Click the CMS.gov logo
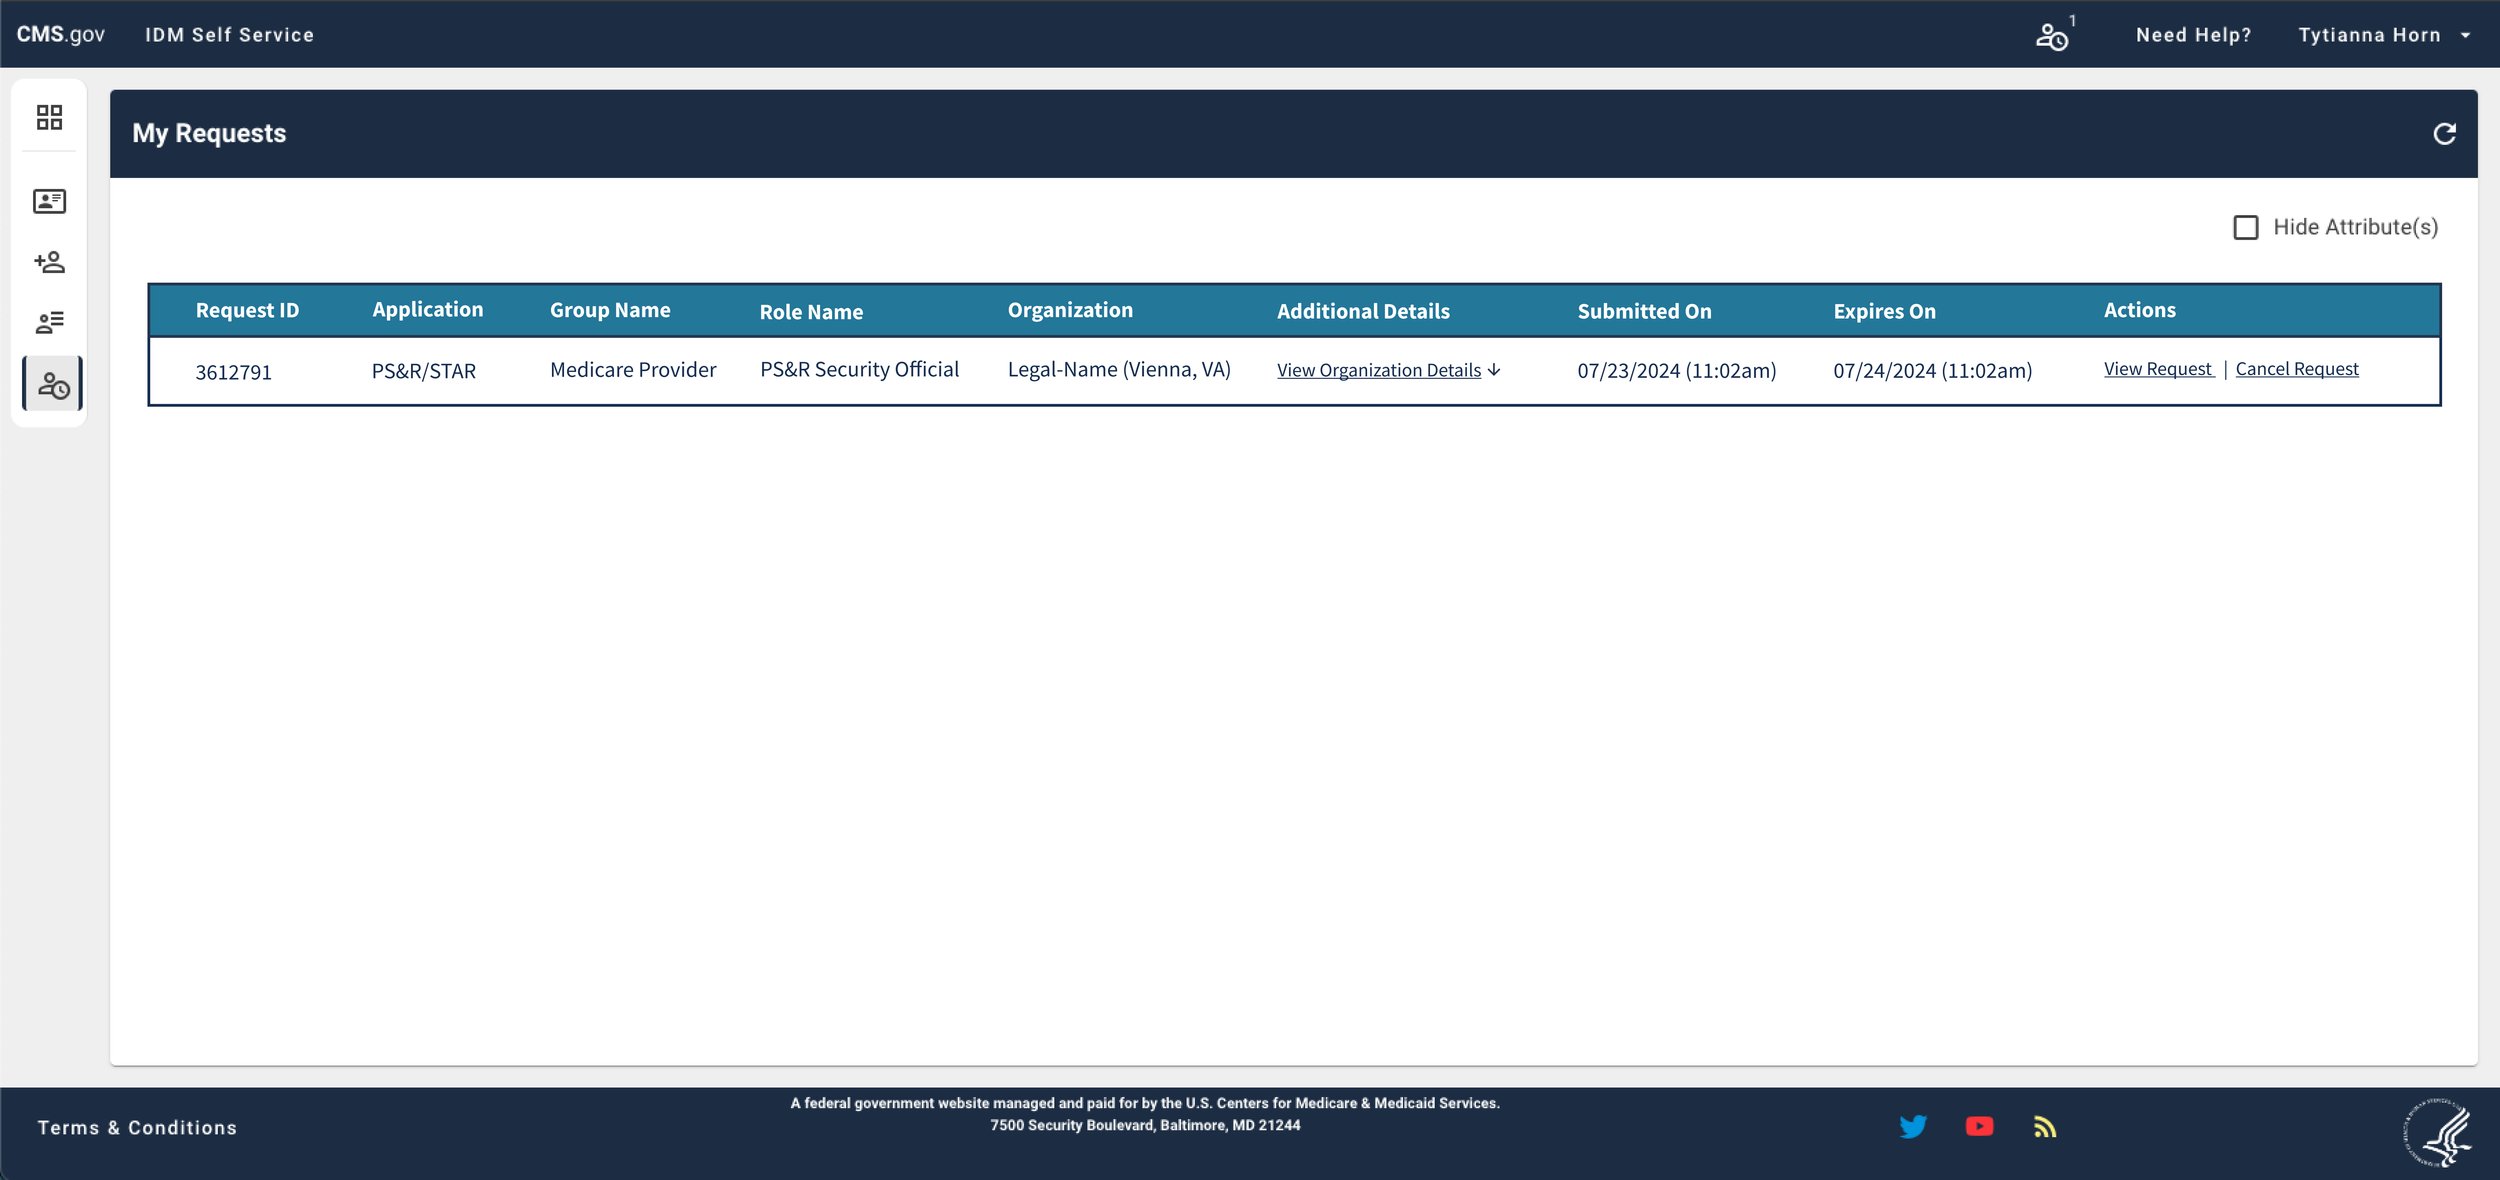 point(60,34)
